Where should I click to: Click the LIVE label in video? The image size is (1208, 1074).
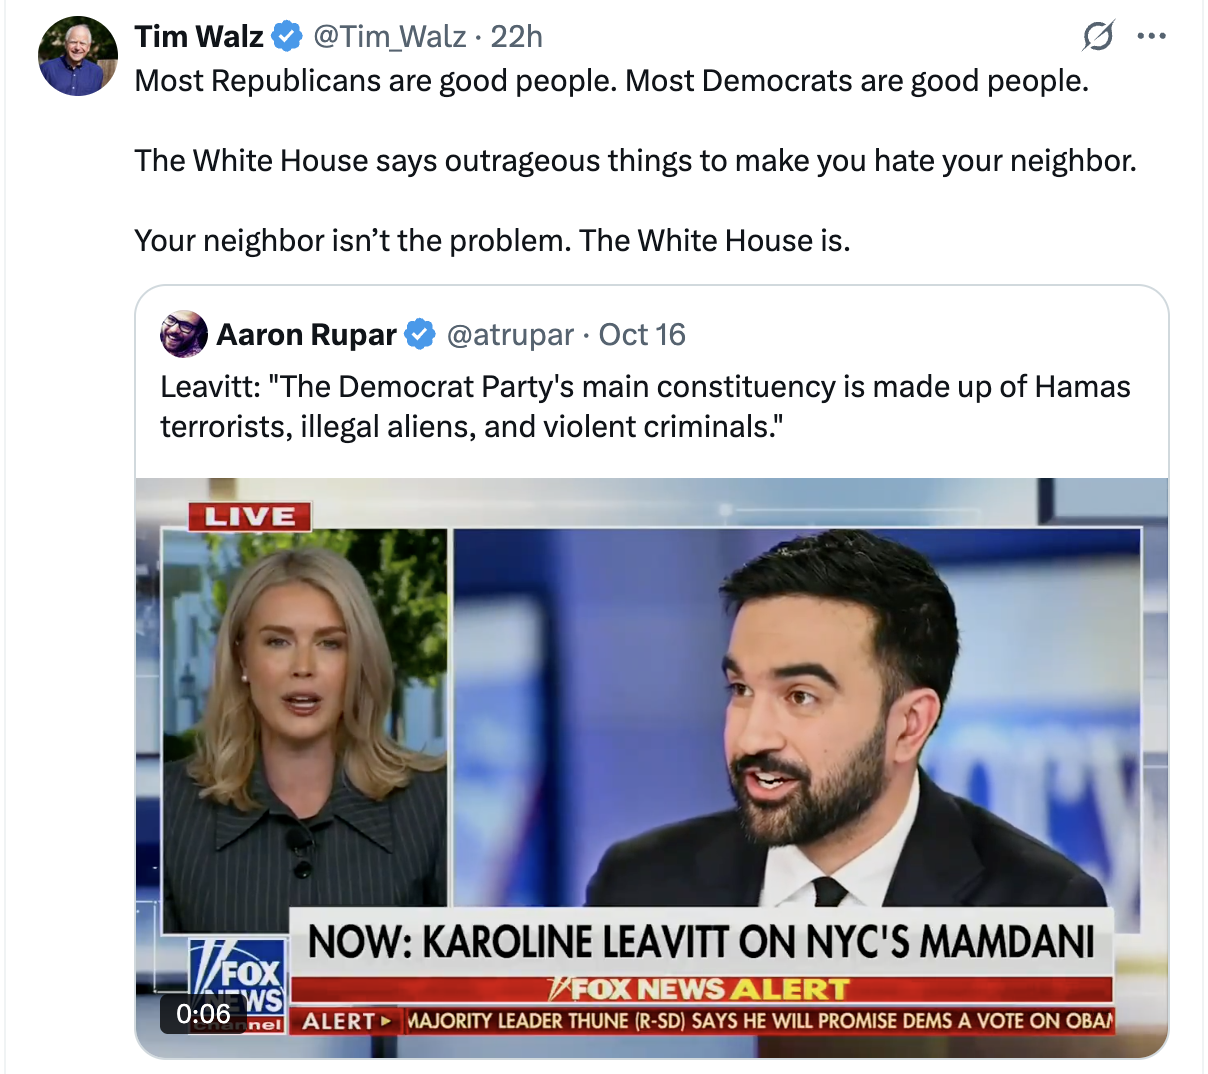click(250, 516)
